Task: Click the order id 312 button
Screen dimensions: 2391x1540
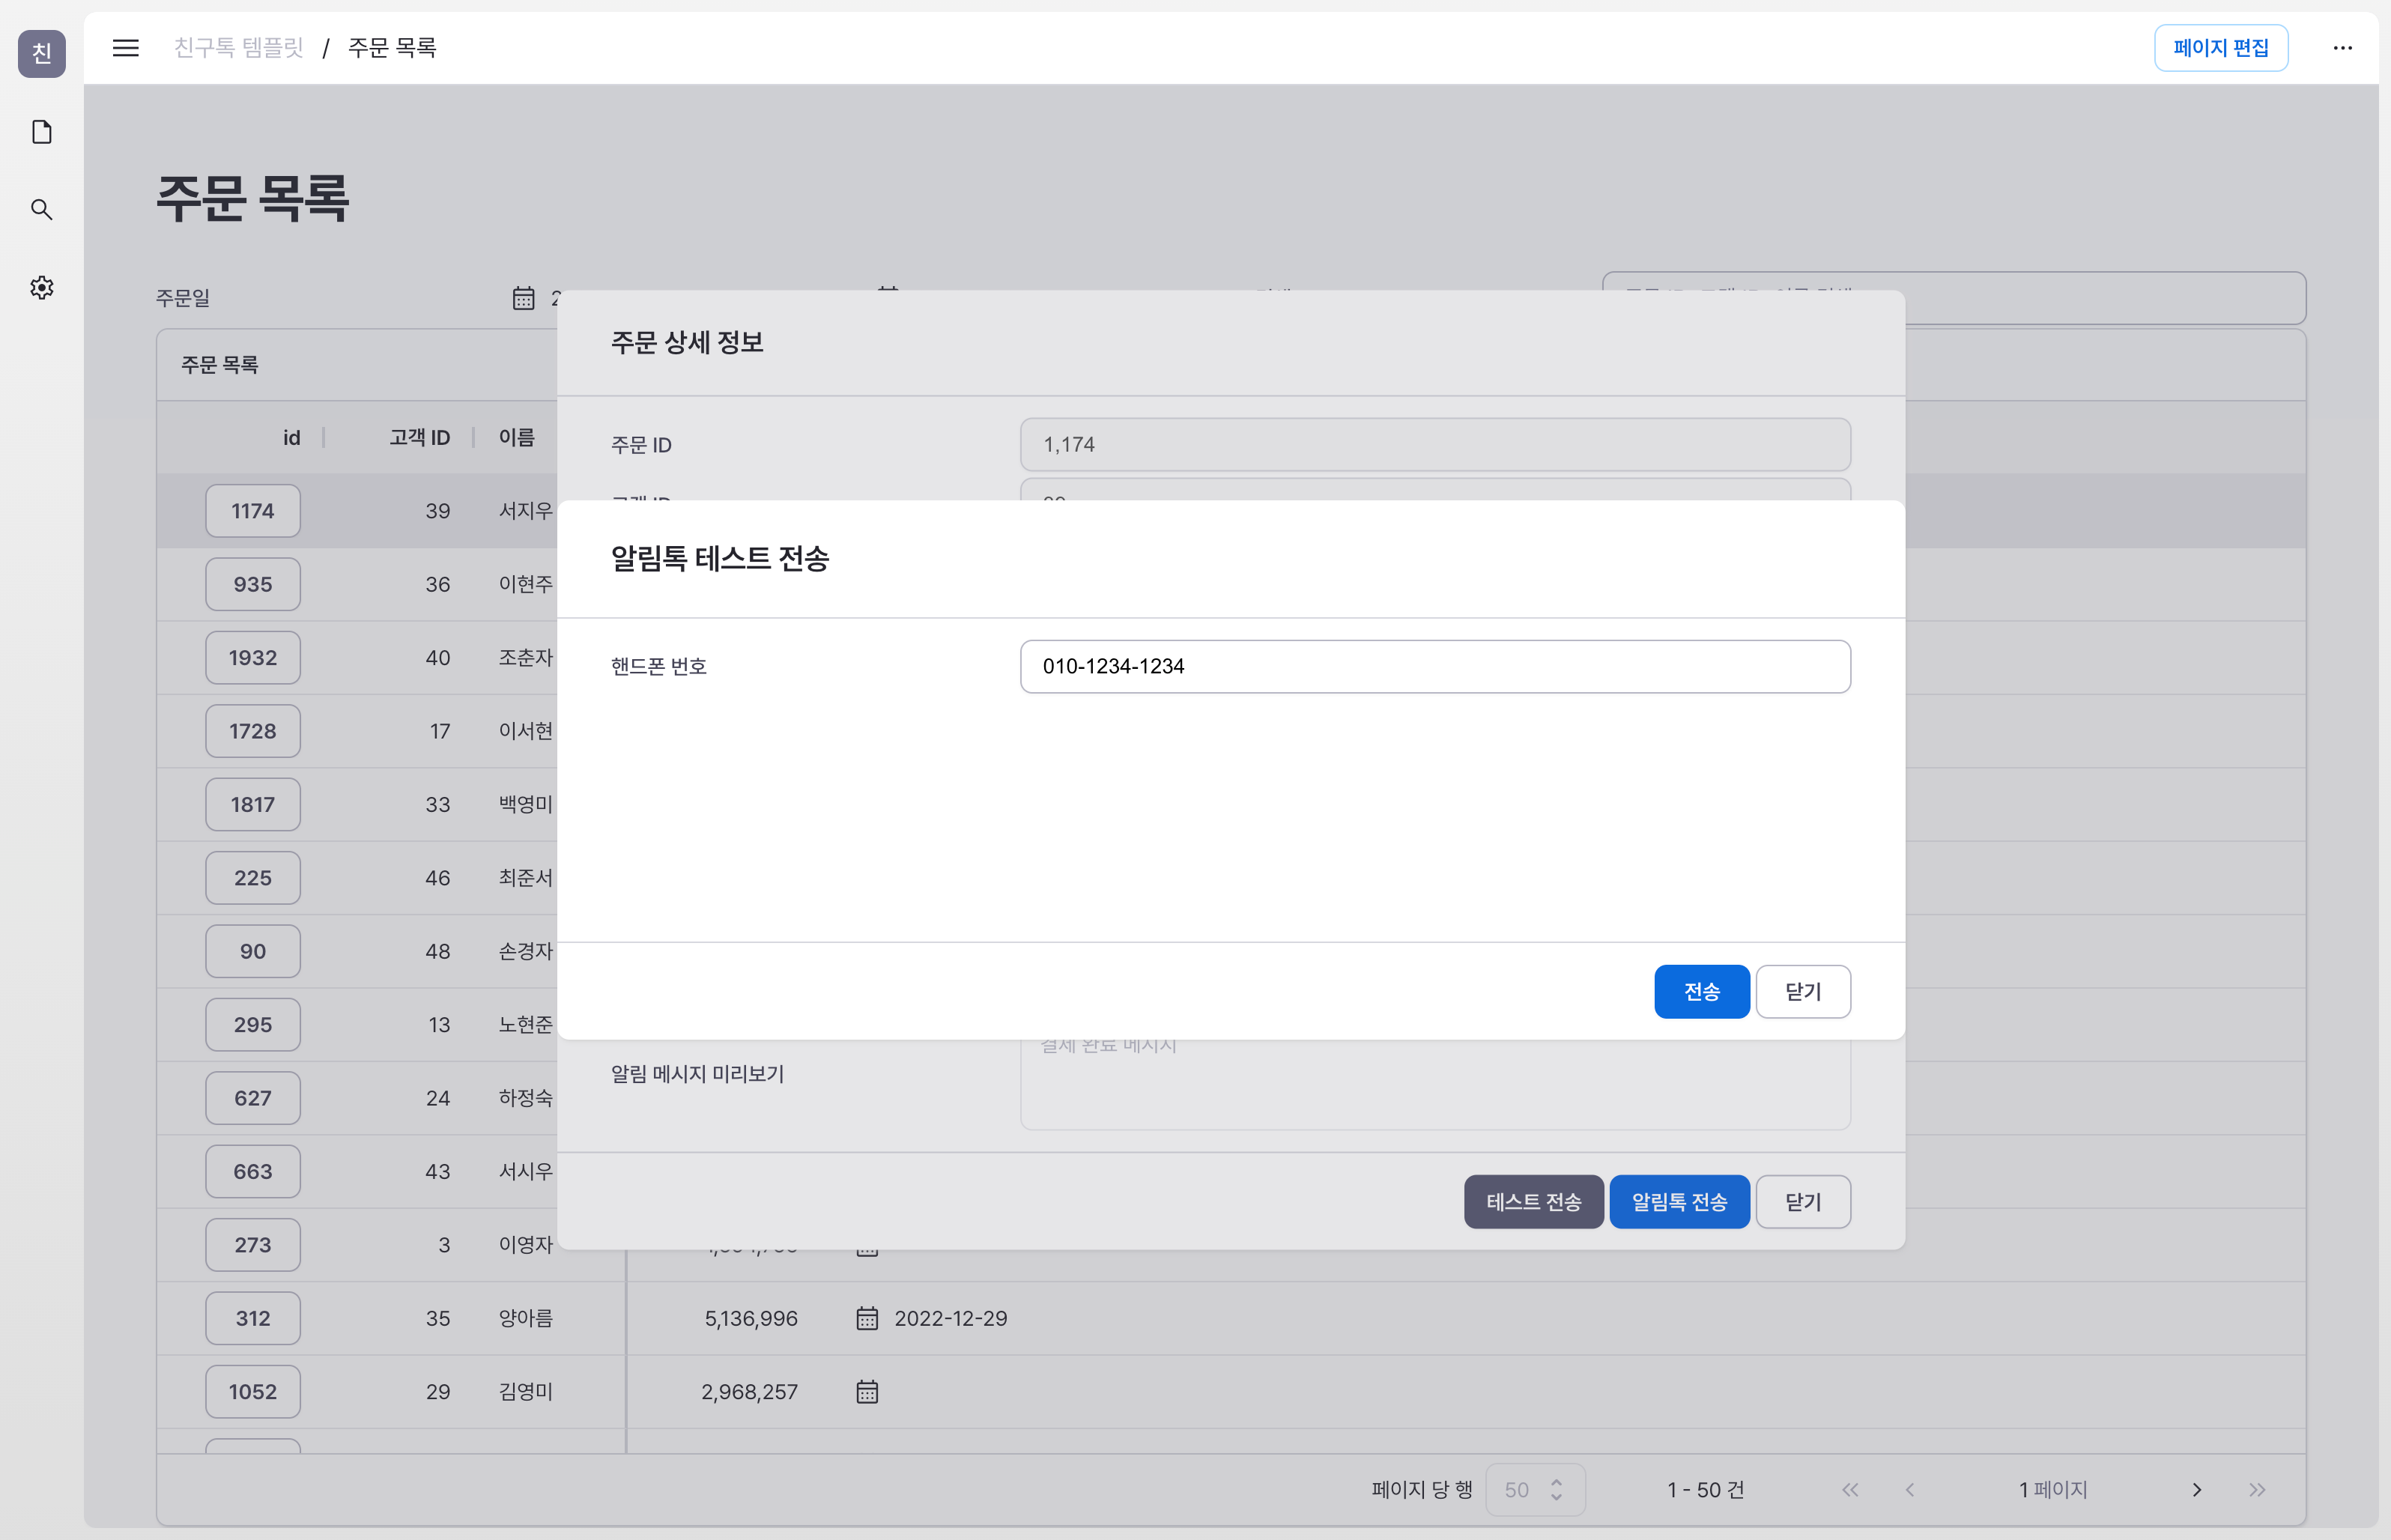Action: click(x=253, y=1318)
